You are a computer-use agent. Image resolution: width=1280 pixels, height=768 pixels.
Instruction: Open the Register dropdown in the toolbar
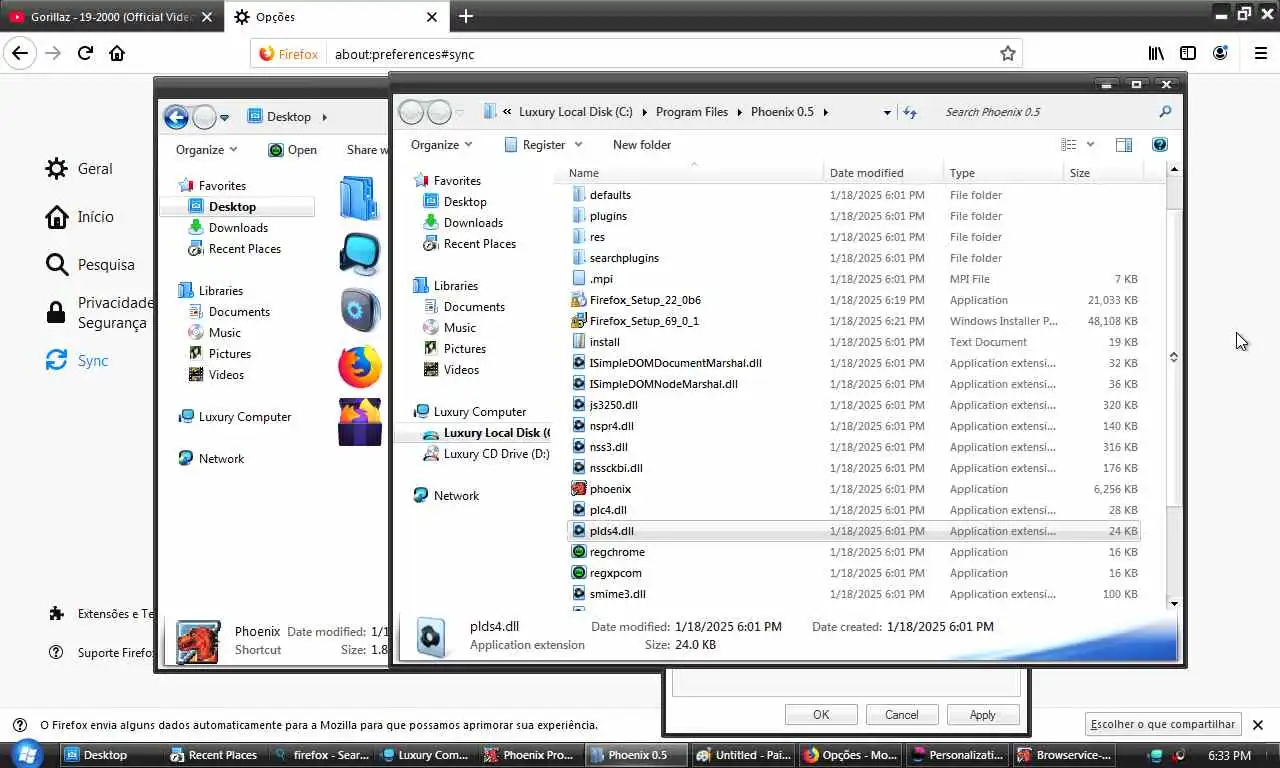click(x=542, y=144)
